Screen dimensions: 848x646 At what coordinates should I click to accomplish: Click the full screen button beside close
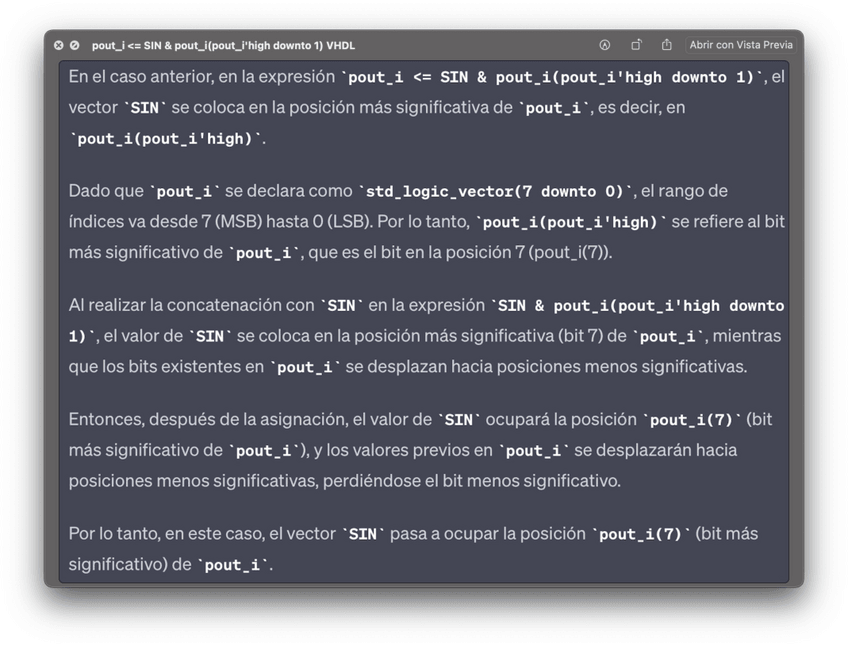tap(74, 45)
